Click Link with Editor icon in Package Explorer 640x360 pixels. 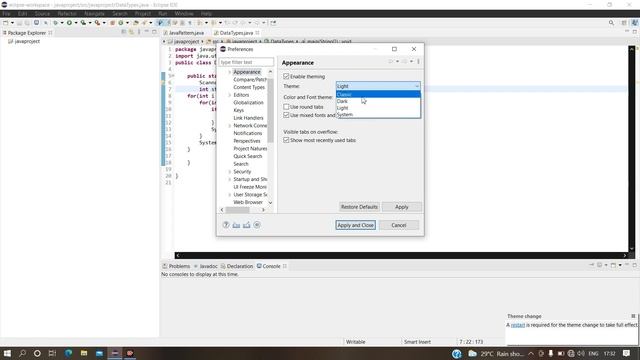[x=131, y=32]
